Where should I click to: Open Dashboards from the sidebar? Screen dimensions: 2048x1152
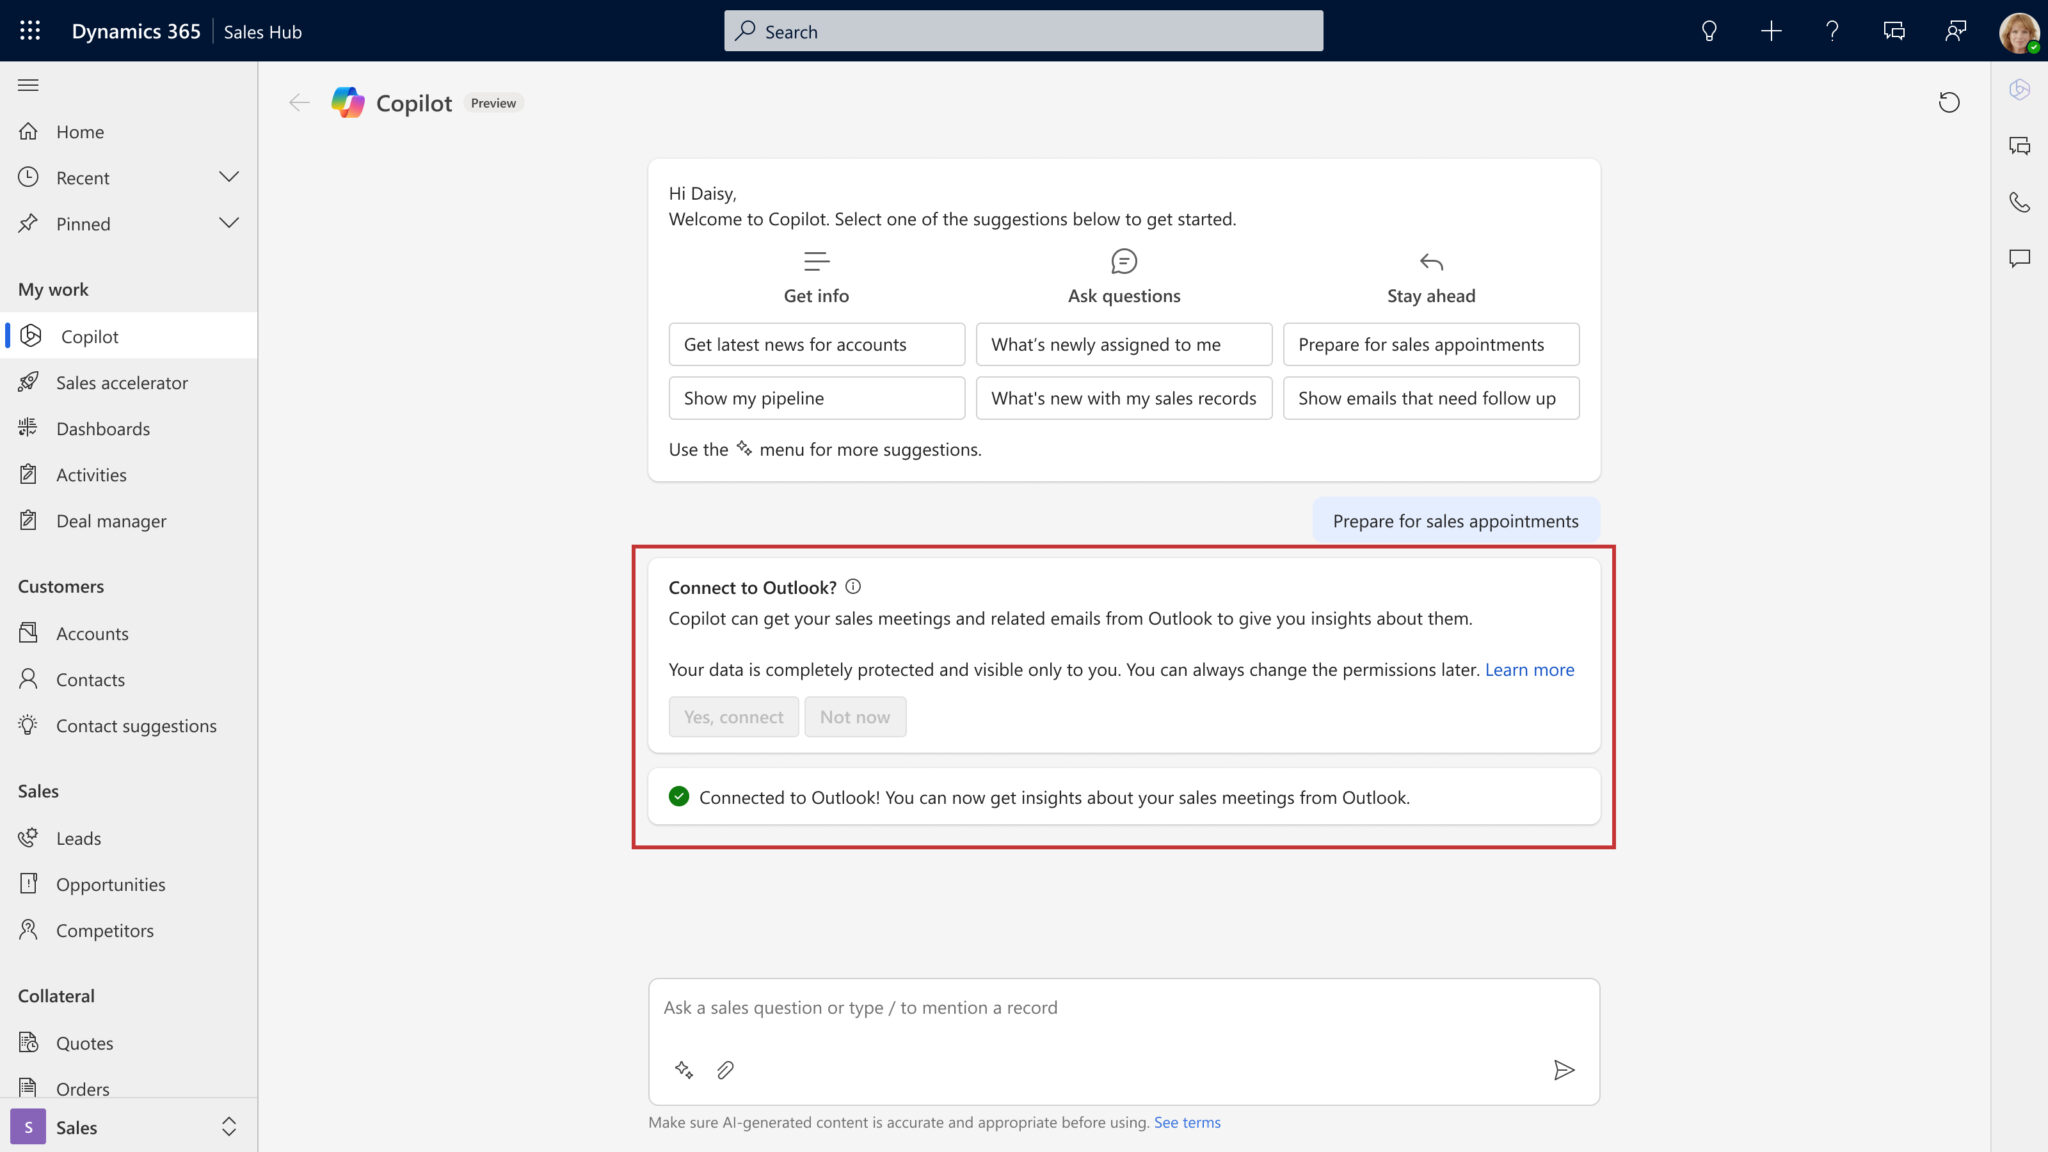pos(105,428)
